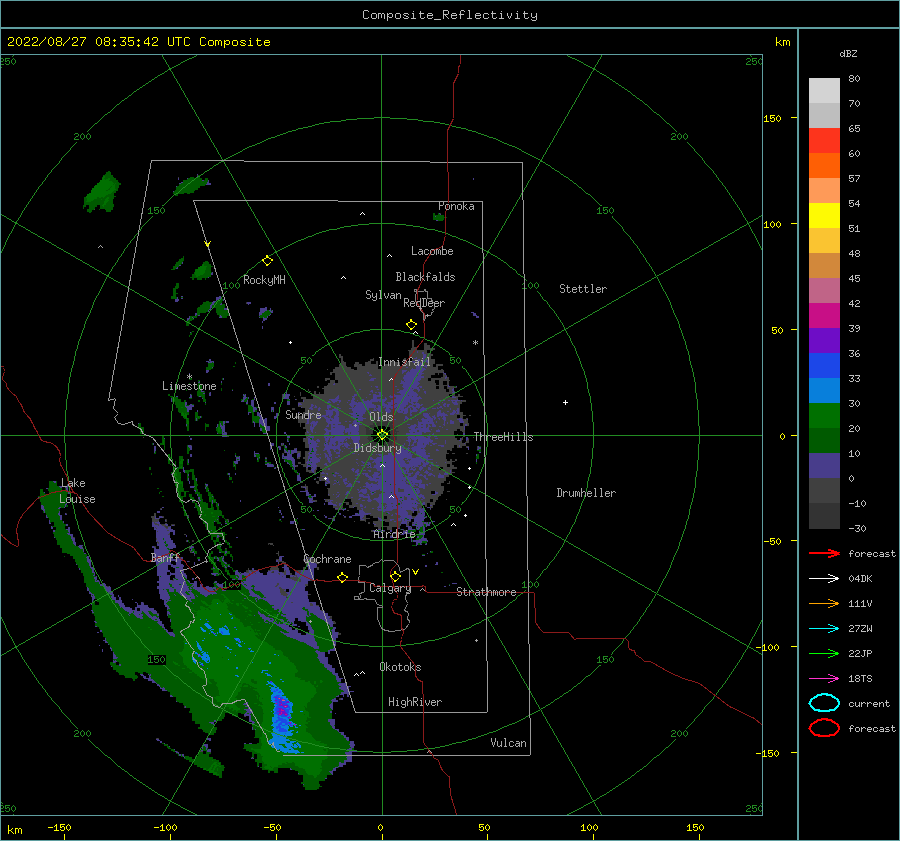Screen dimensions: 900x841
Task: Click the Sundre city label
Action: 304,414
